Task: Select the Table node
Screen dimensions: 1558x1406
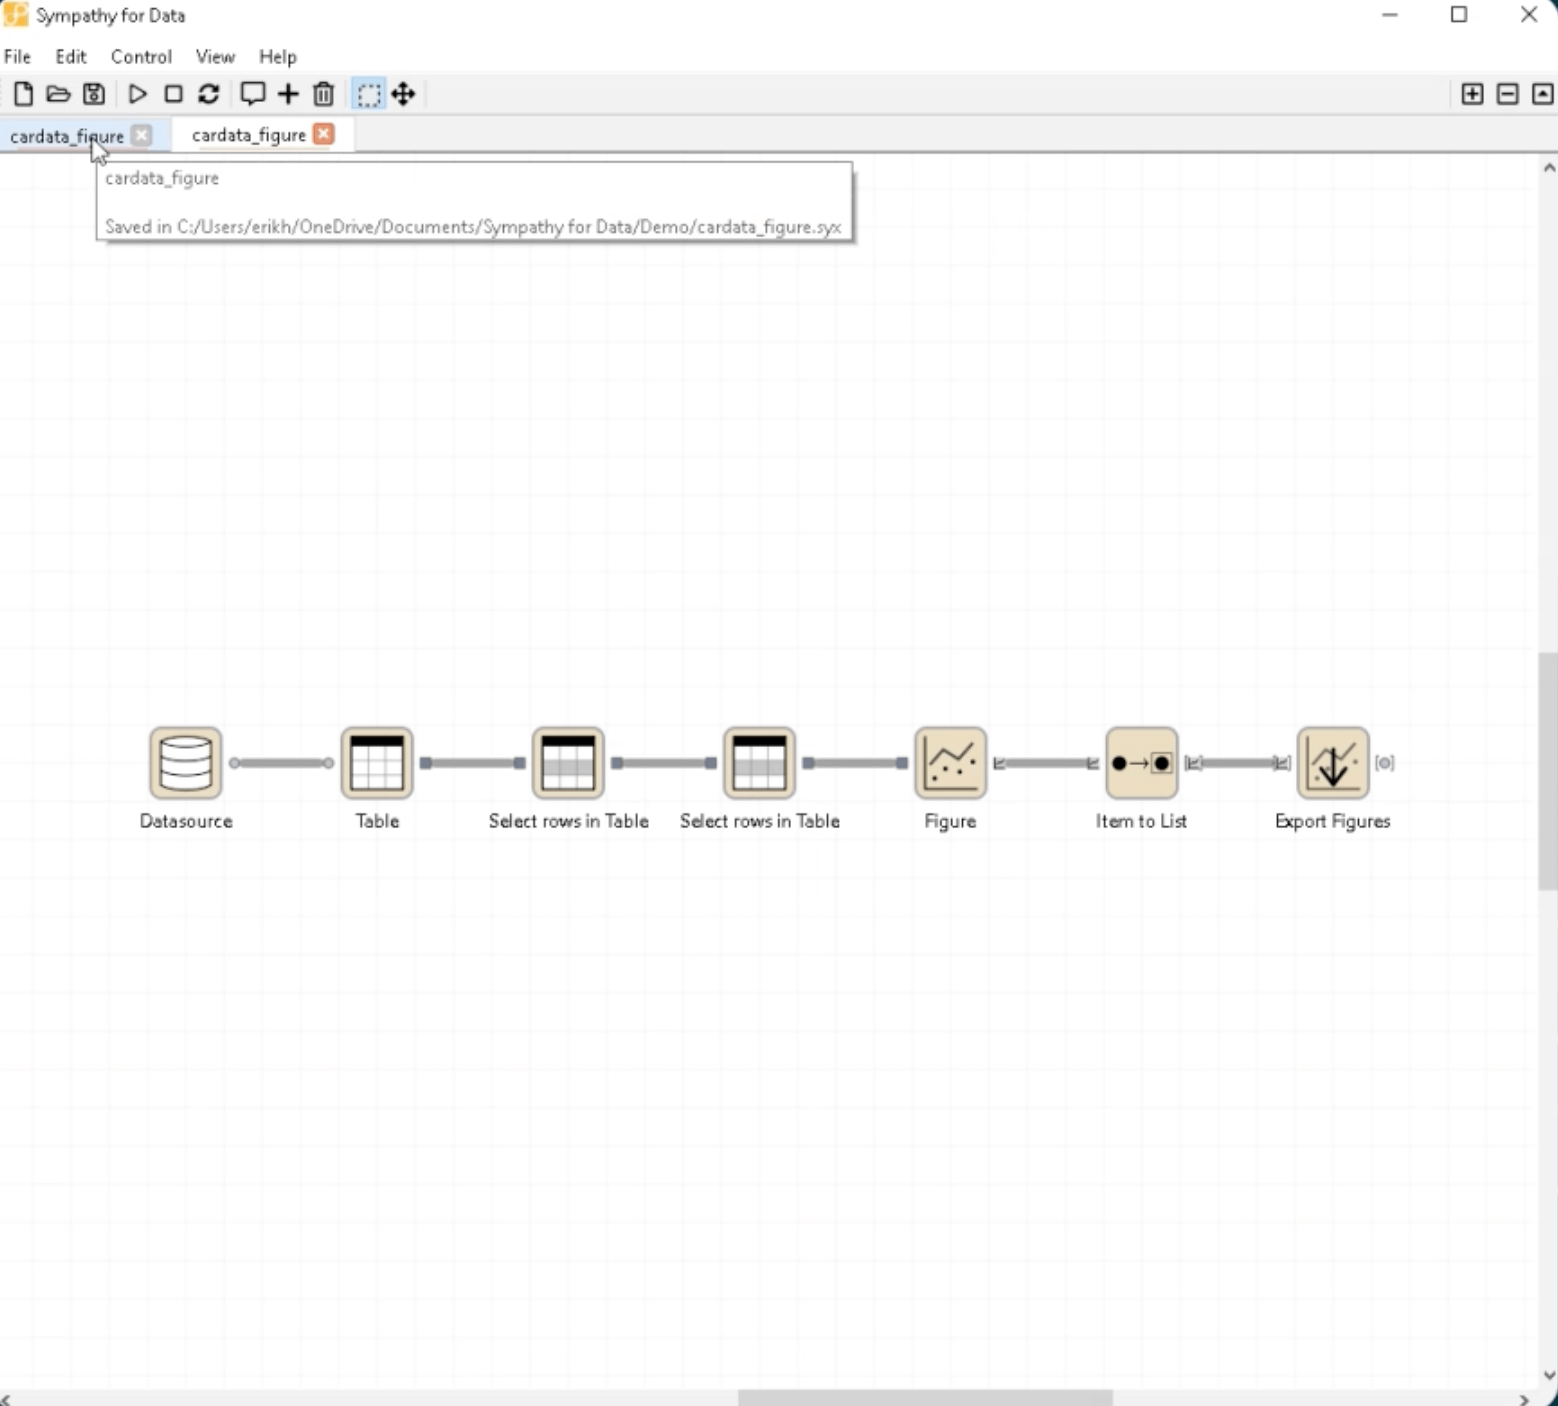Action: click(x=377, y=763)
